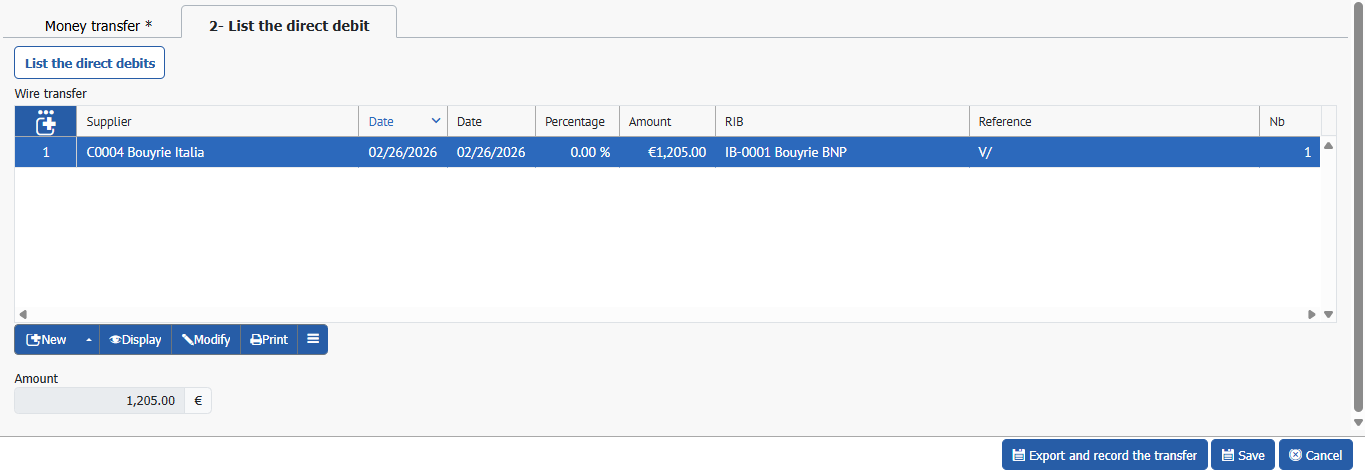
Task: Click the Print button
Action: [269, 340]
